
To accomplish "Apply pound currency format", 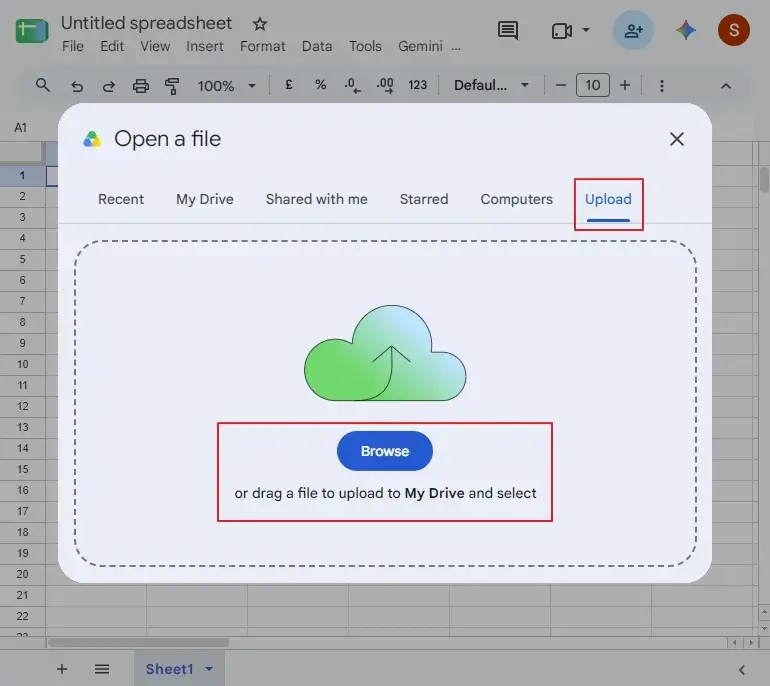I will point(289,85).
